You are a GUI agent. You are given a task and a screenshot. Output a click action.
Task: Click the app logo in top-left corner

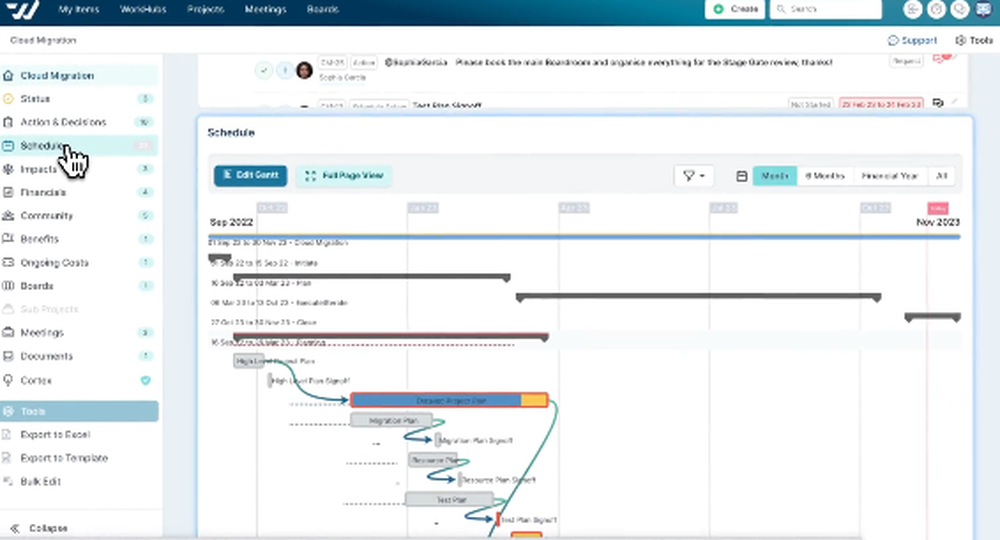point(23,9)
